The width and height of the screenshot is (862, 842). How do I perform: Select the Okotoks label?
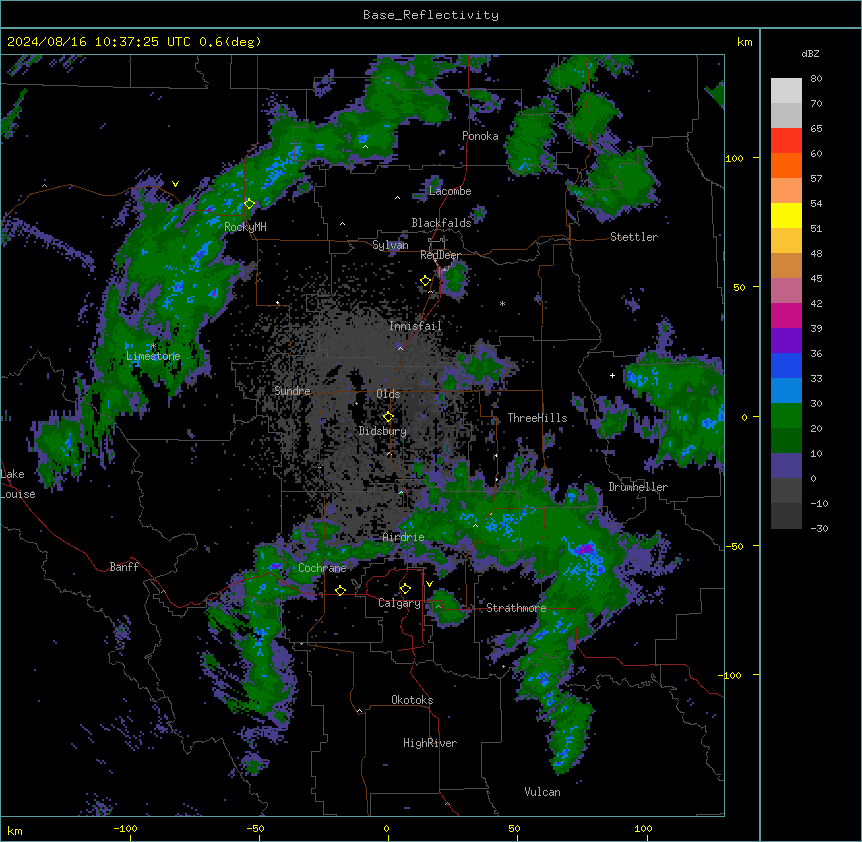(x=412, y=700)
